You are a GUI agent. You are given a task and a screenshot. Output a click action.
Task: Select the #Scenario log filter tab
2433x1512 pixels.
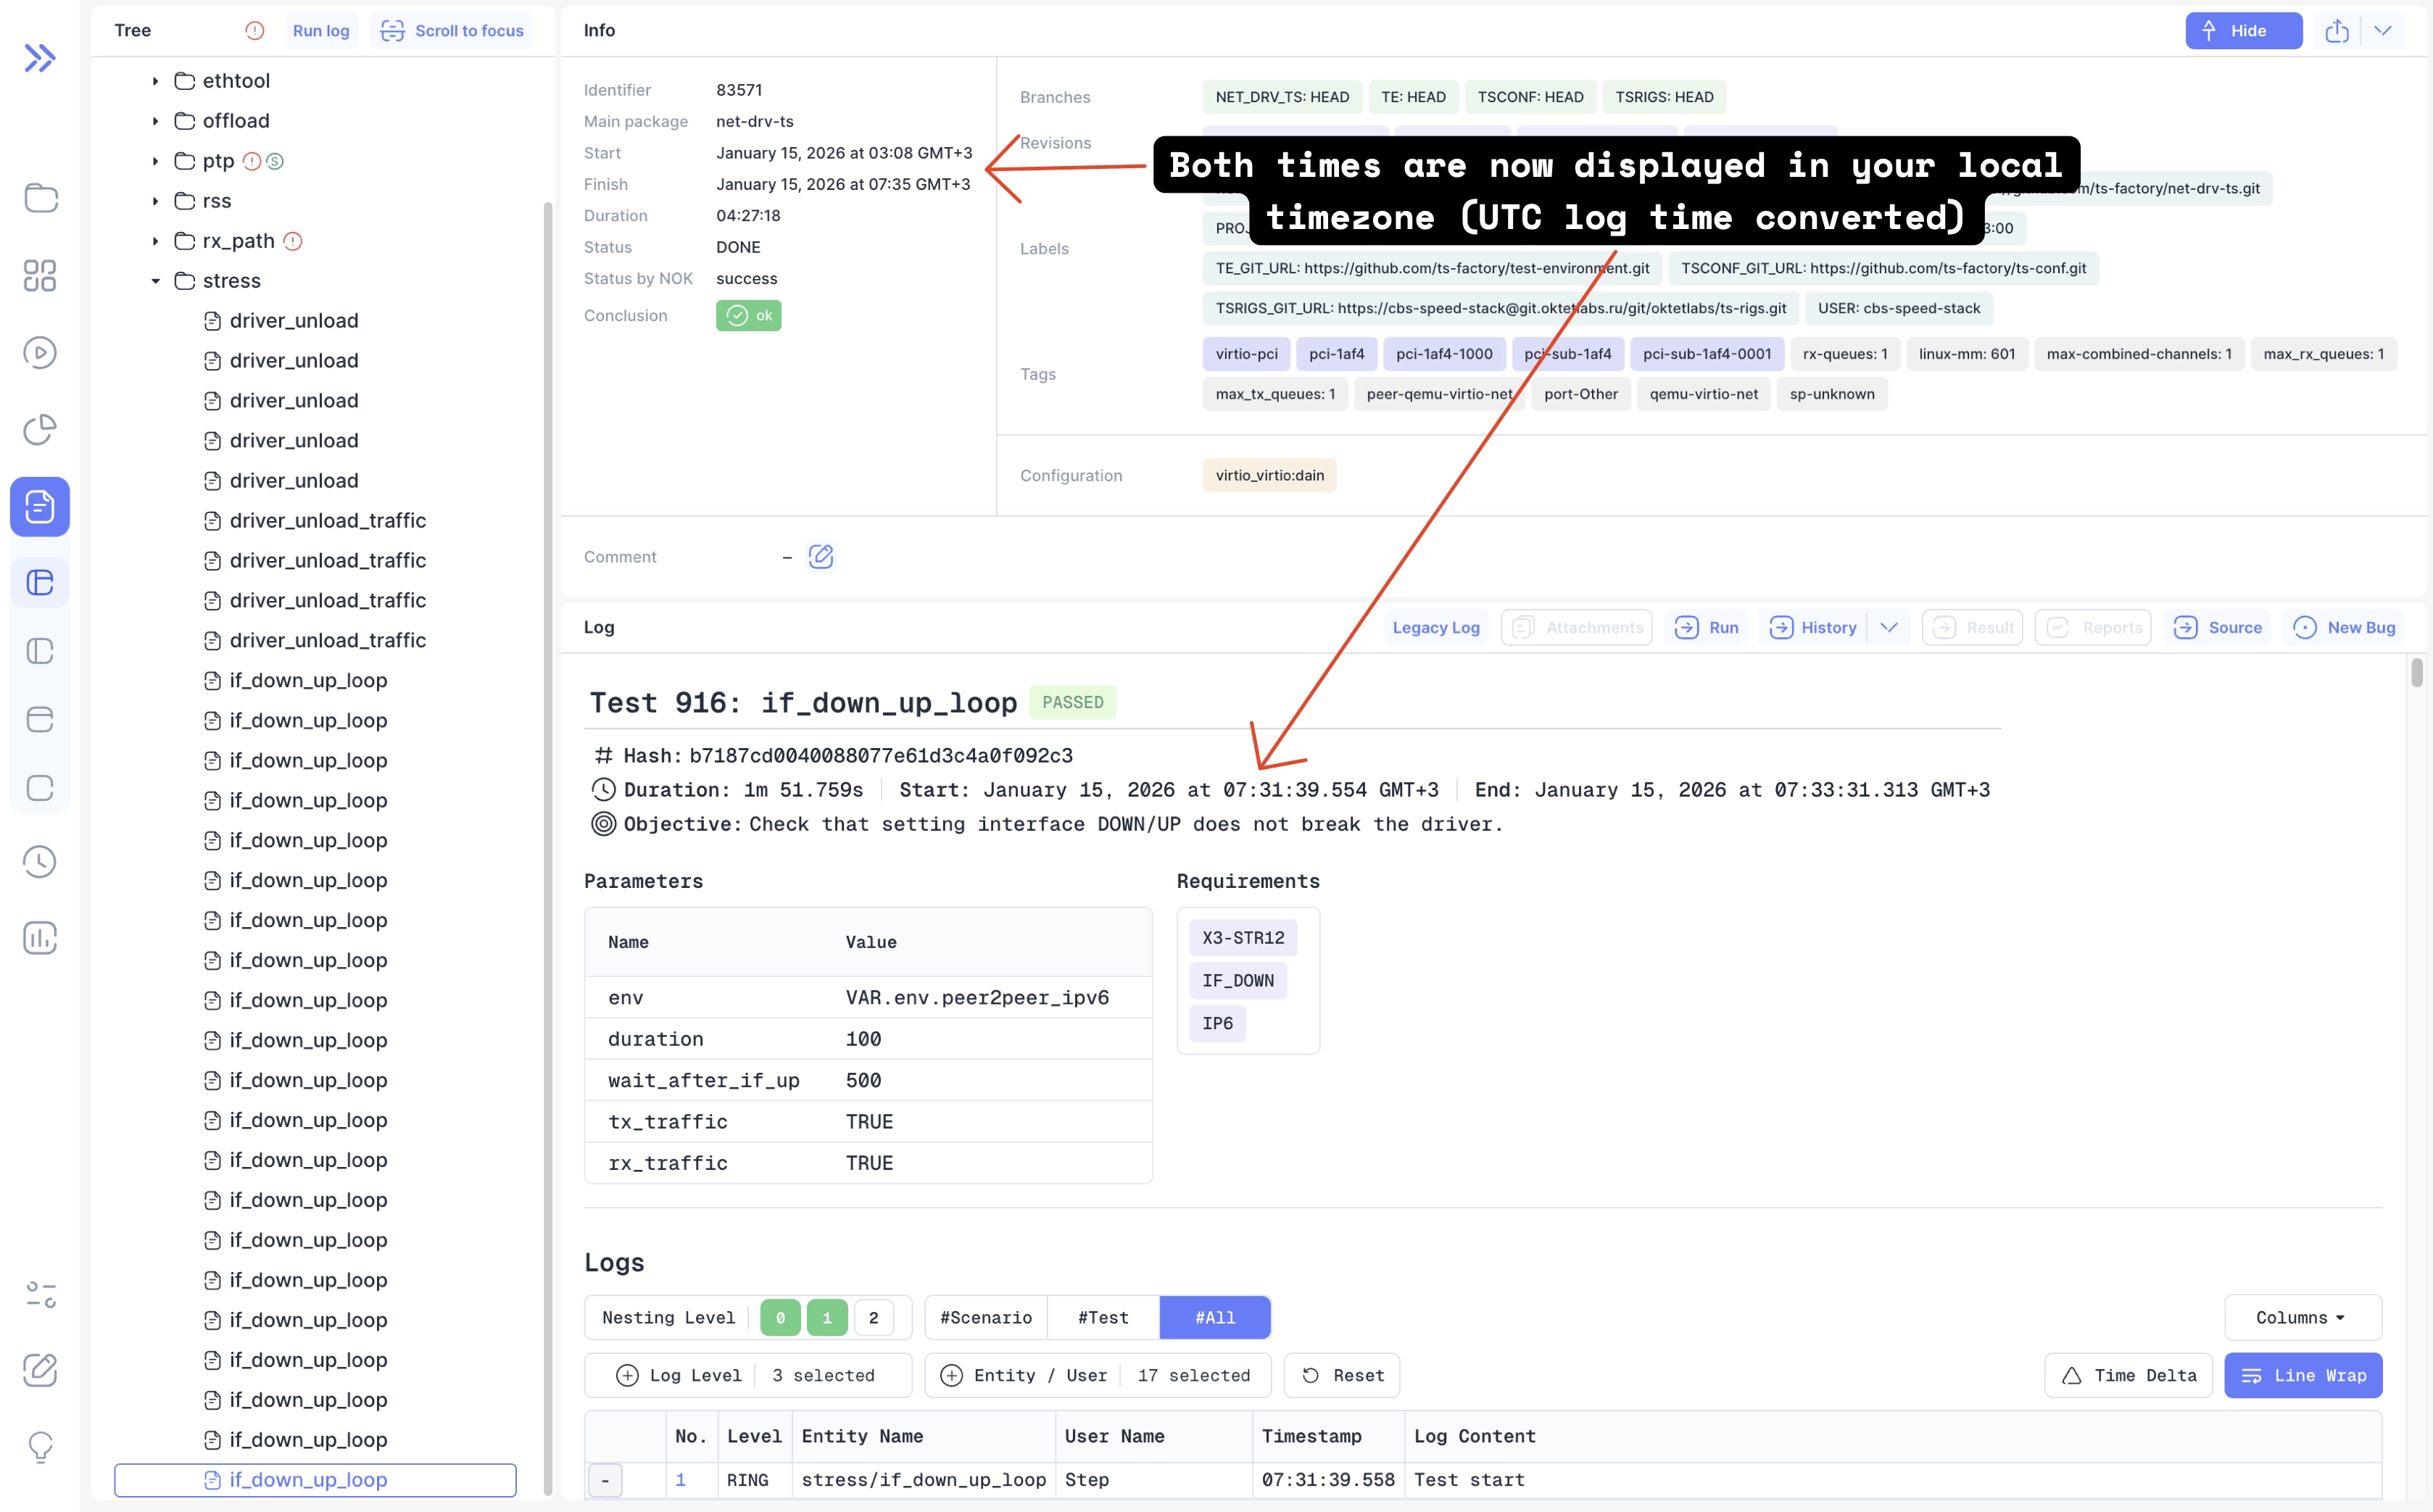click(985, 1318)
